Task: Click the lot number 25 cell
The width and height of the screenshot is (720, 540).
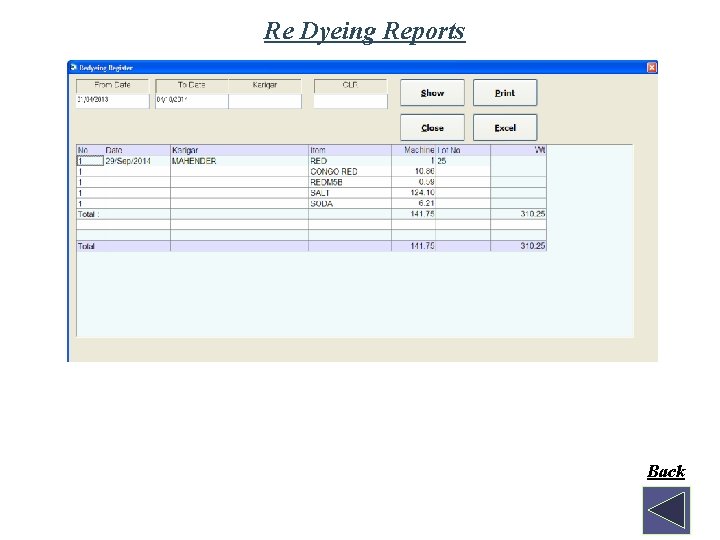Action: click(463, 161)
